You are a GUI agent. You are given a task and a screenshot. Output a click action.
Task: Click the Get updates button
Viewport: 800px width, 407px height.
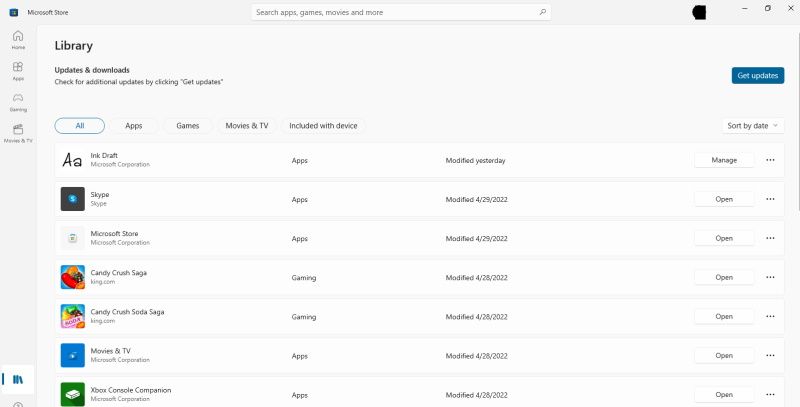[x=758, y=75]
